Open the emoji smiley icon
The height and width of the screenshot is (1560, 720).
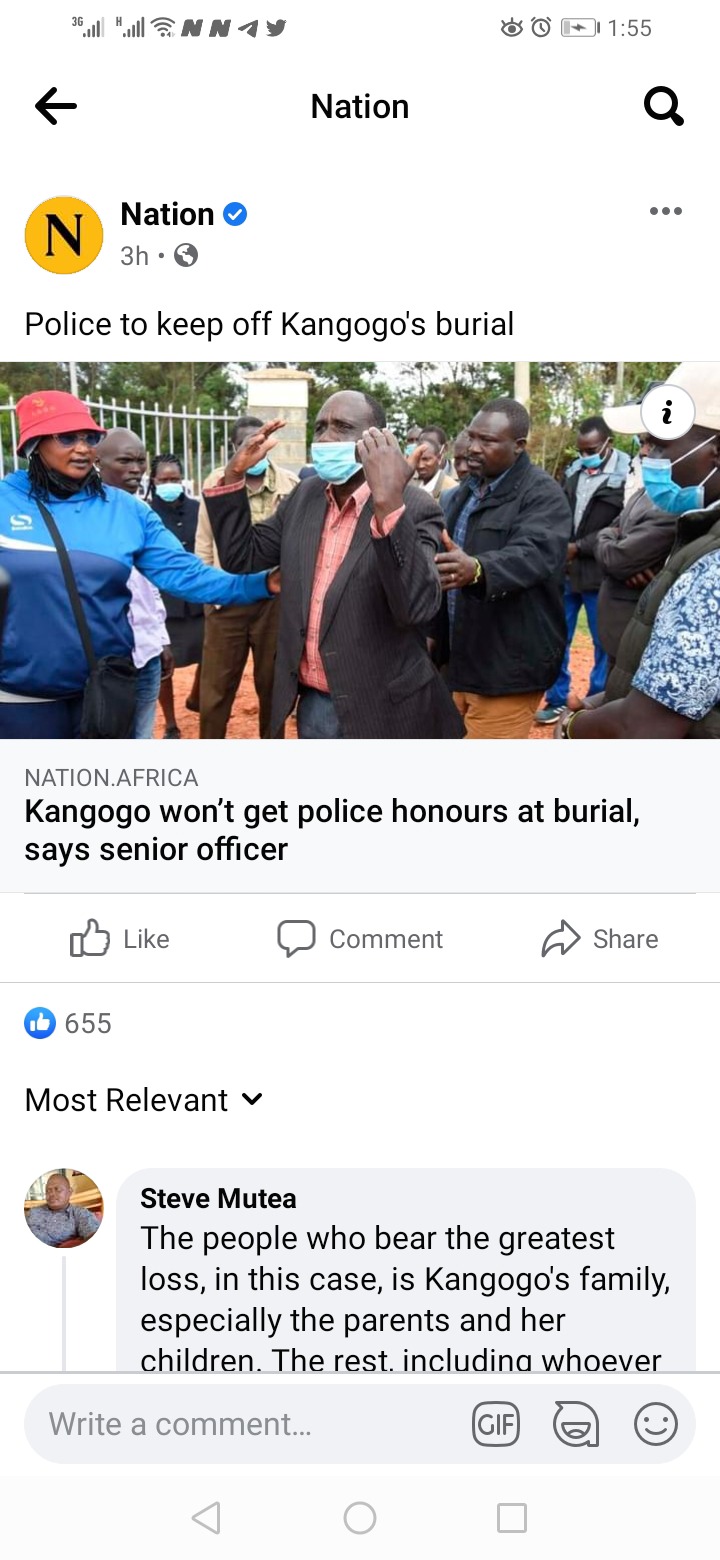tap(656, 1424)
